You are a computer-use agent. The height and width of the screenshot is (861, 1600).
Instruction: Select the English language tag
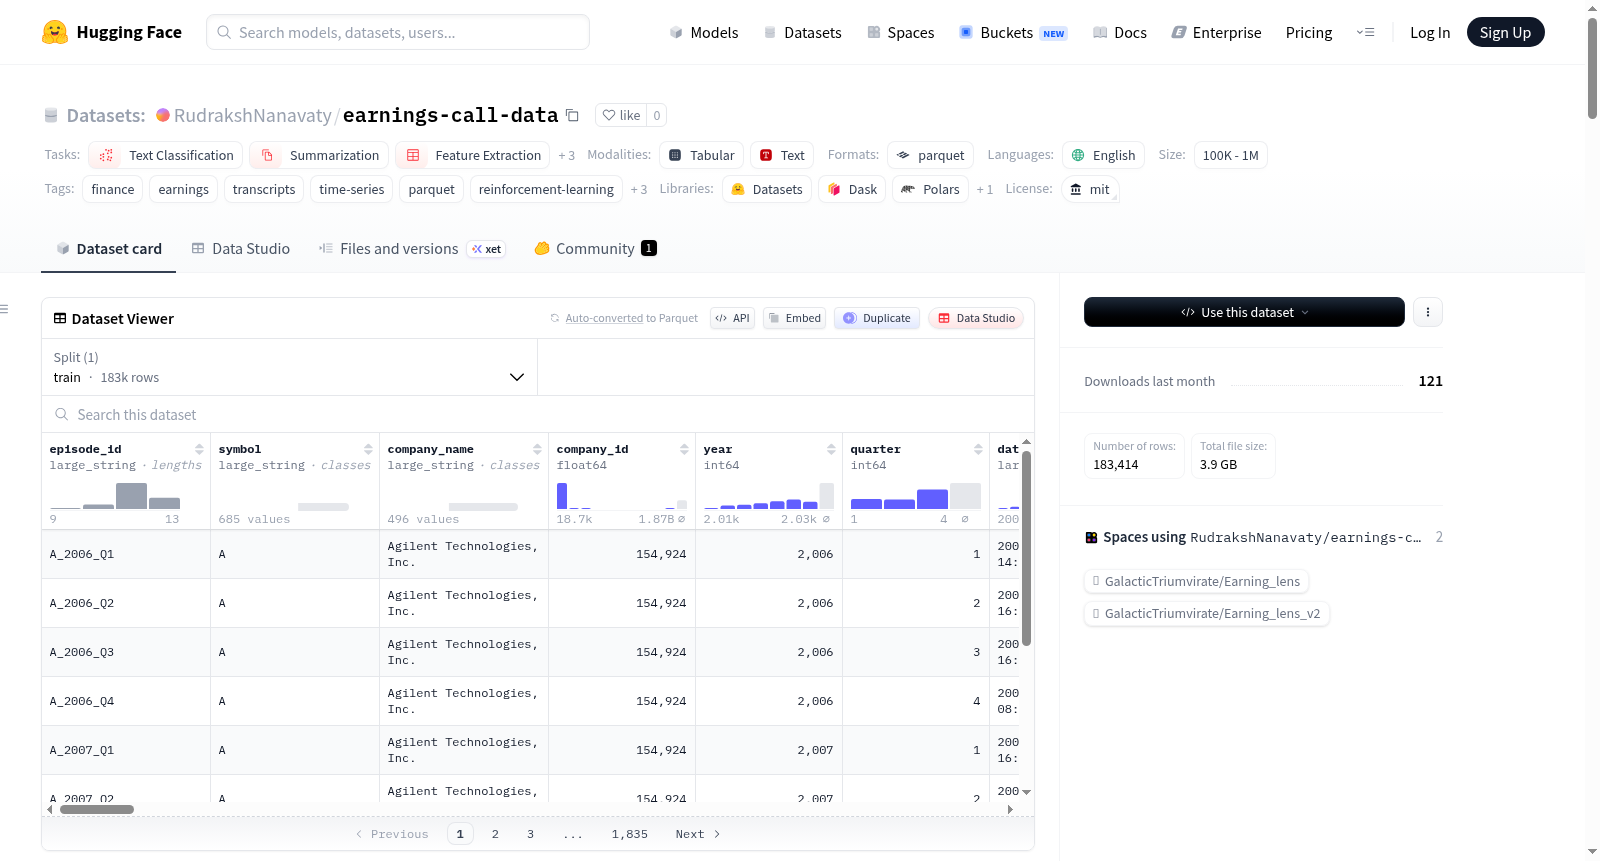click(1103, 155)
